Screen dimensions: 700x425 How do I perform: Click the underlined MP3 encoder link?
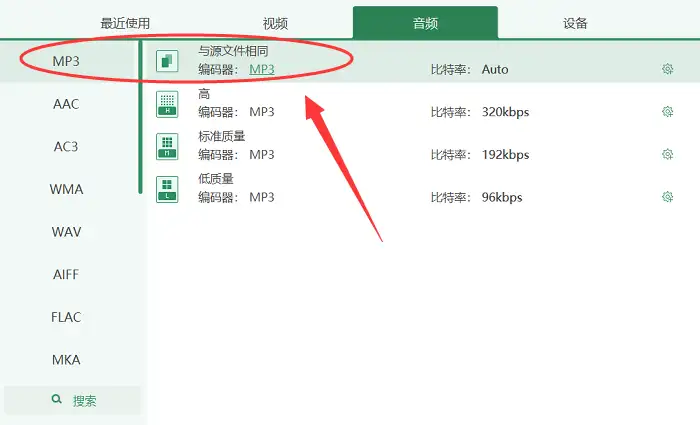click(262, 69)
